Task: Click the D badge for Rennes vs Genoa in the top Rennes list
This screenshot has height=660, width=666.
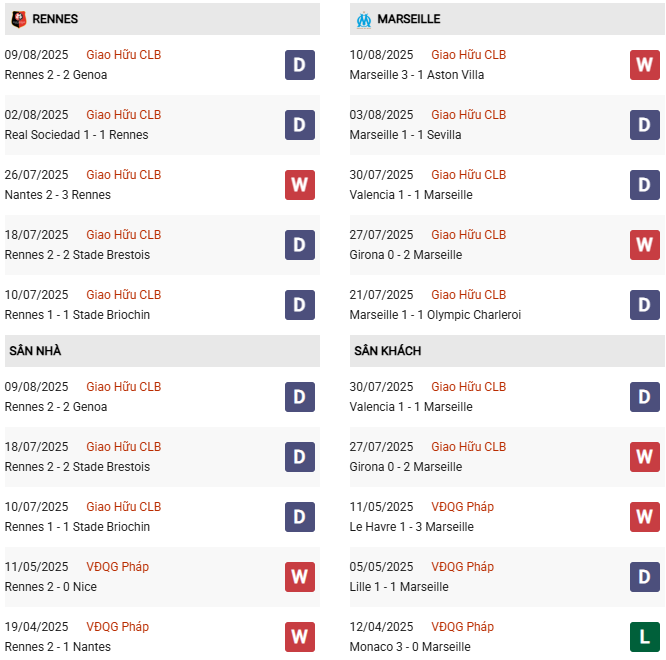Action: [300, 65]
